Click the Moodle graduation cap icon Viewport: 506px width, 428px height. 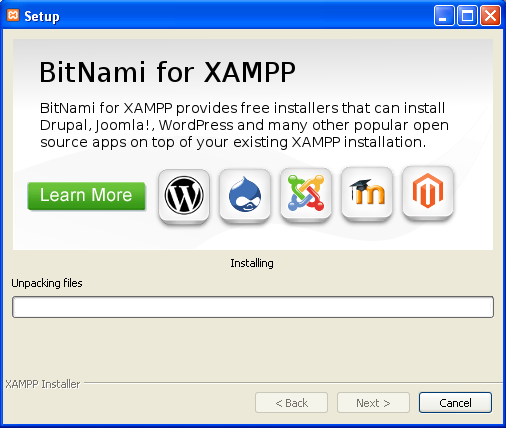pyautogui.click(x=367, y=194)
